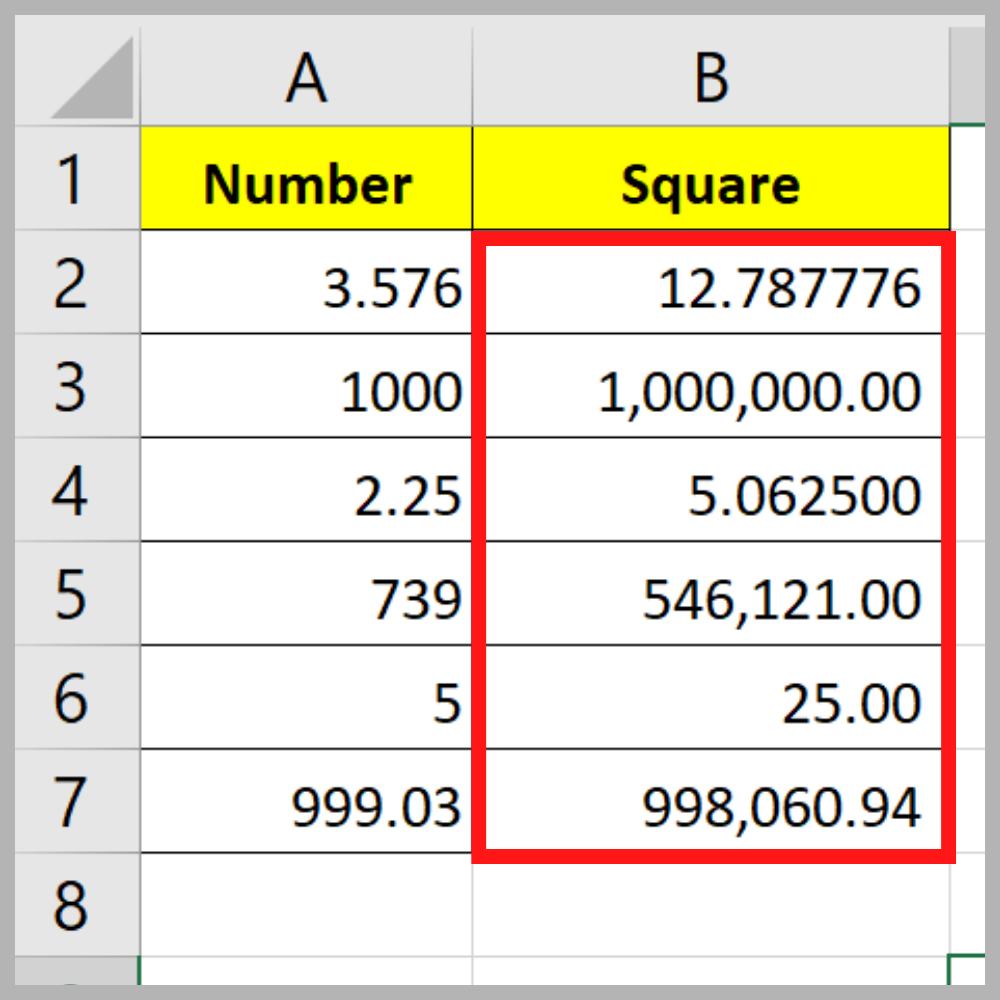Select cell containing 2.25
This screenshot has width=1000, height=1000.
click(x=306, y=489)
